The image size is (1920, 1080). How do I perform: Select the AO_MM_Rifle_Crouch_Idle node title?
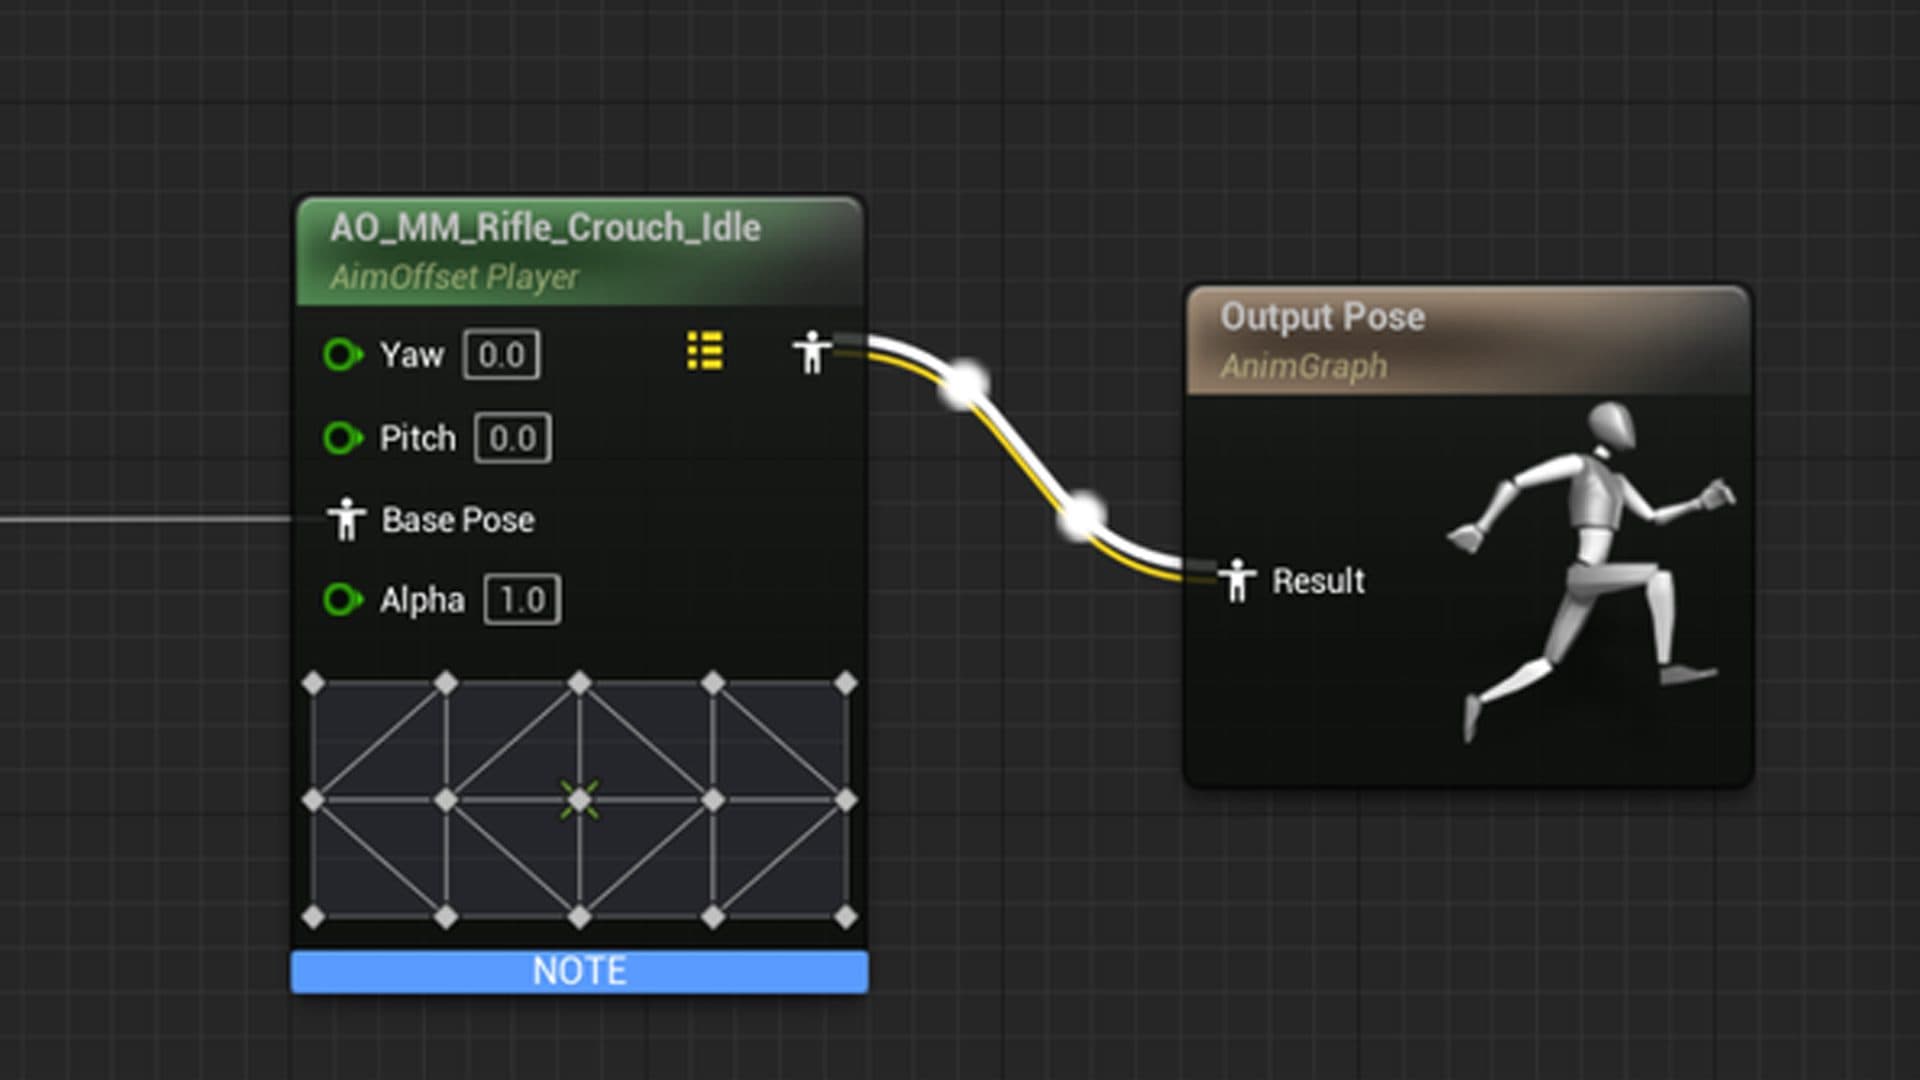(545, 228)
